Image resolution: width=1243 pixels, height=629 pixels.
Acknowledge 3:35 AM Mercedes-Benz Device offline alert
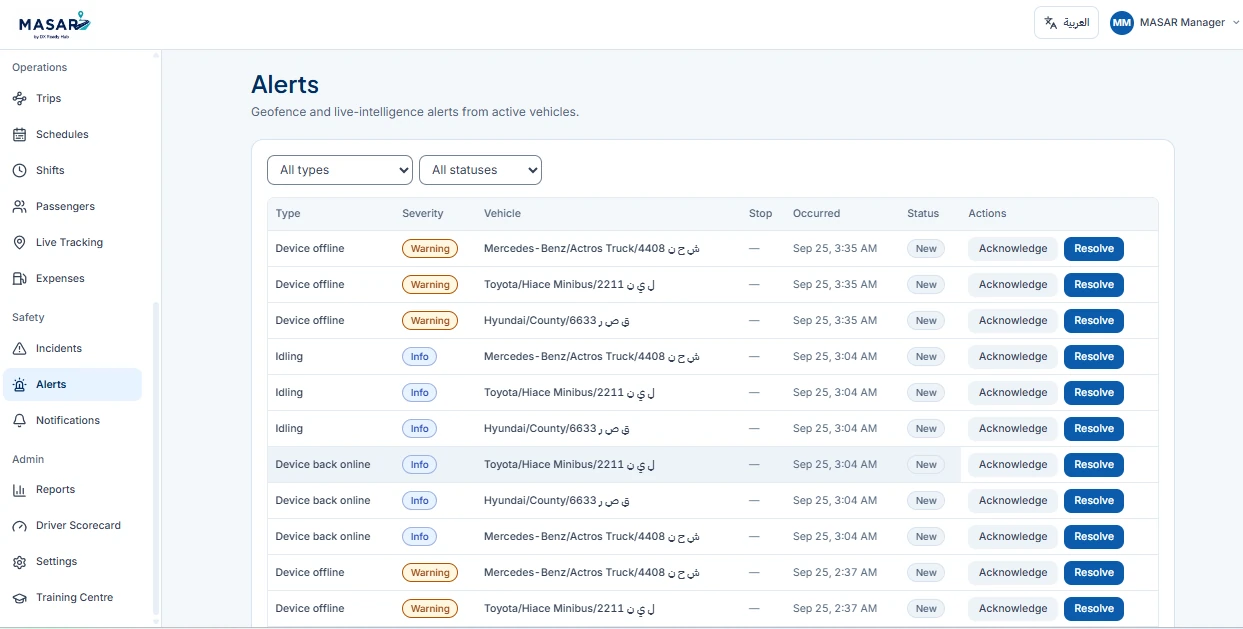[x=1013, y=249]
